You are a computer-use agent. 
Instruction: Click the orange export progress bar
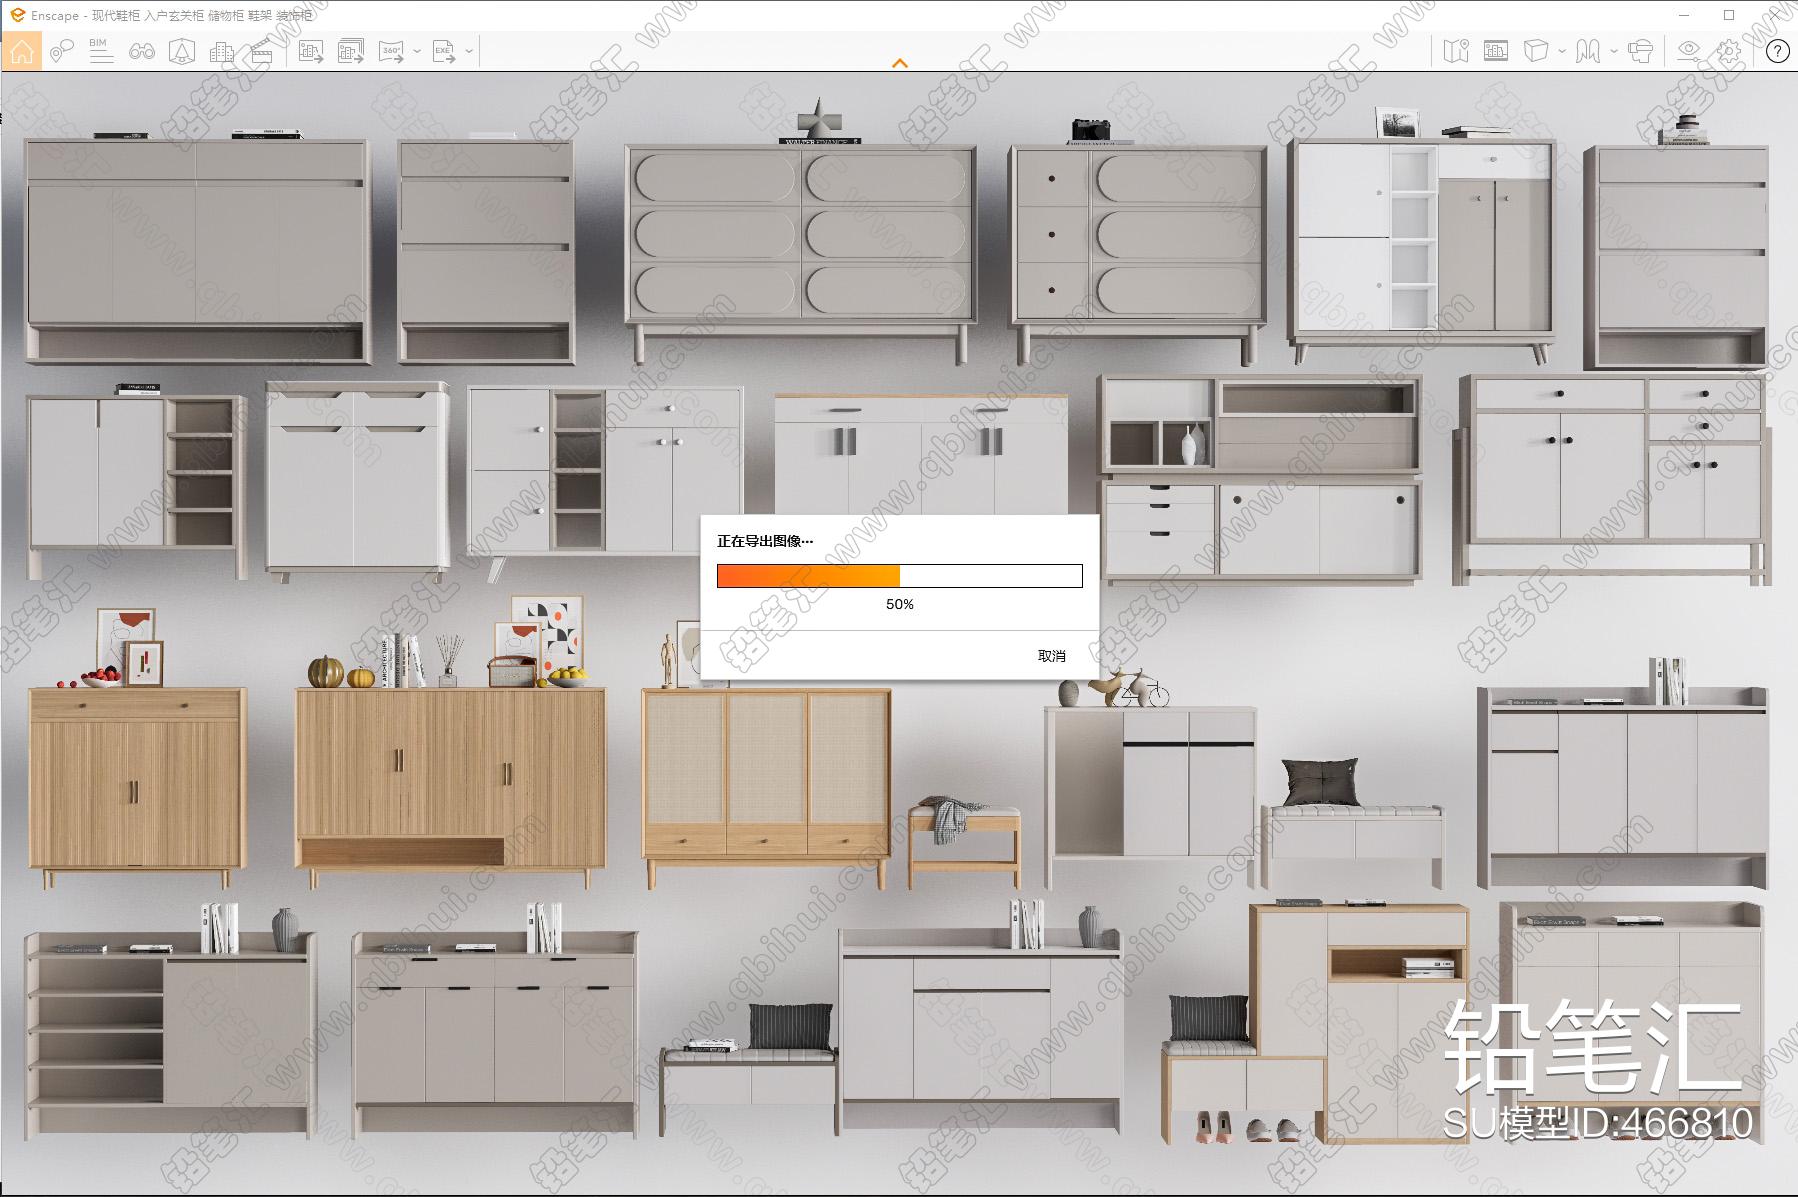pos(899,576)
